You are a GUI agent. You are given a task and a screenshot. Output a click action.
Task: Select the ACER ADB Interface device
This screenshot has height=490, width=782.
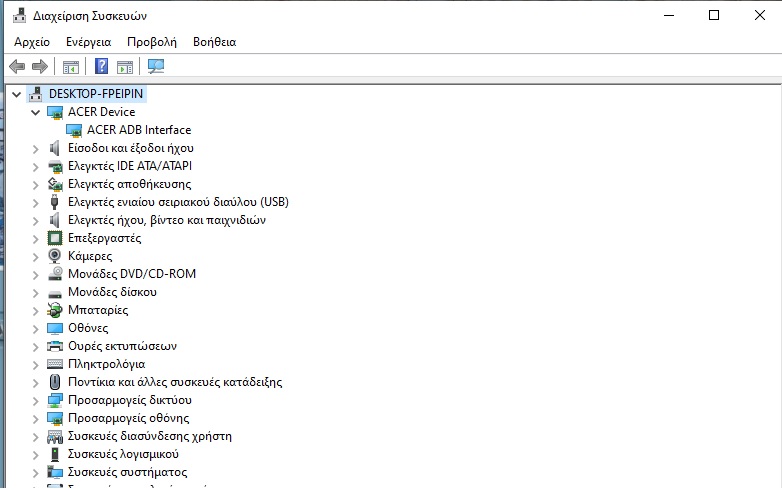(138, 130)
